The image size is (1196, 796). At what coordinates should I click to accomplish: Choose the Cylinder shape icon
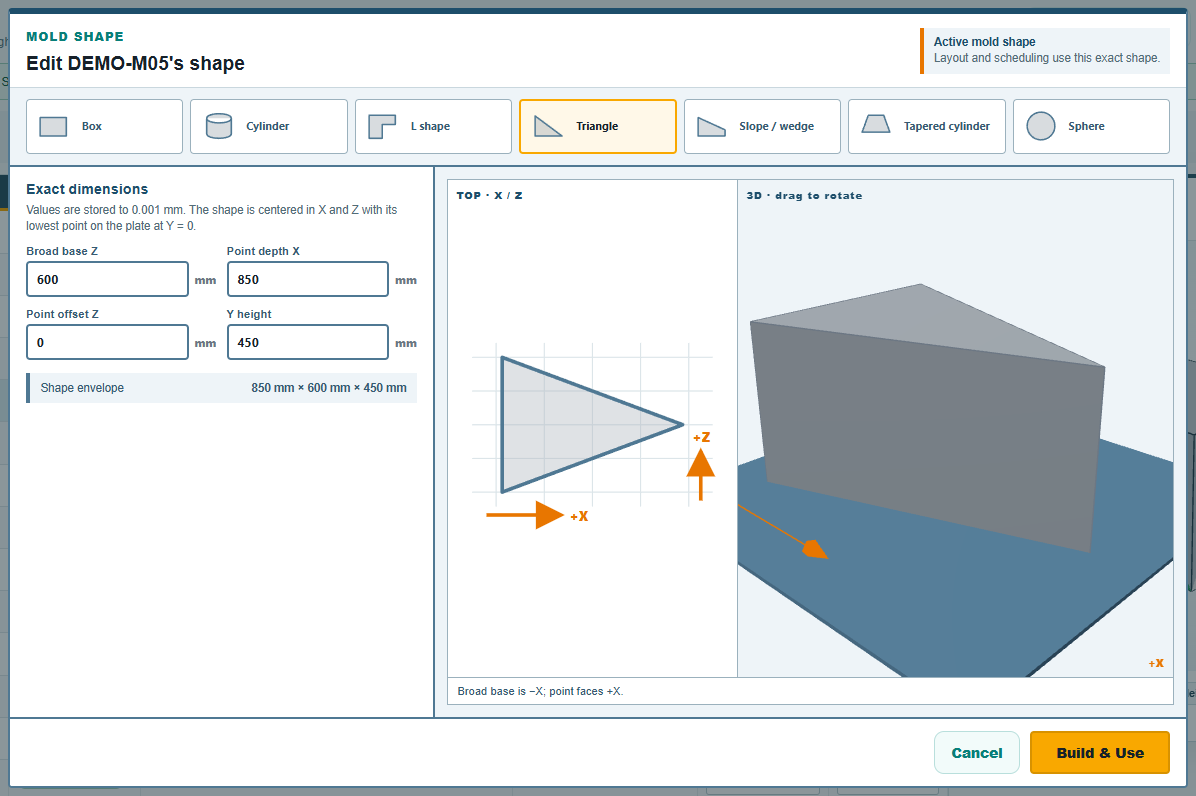(219, 127)
